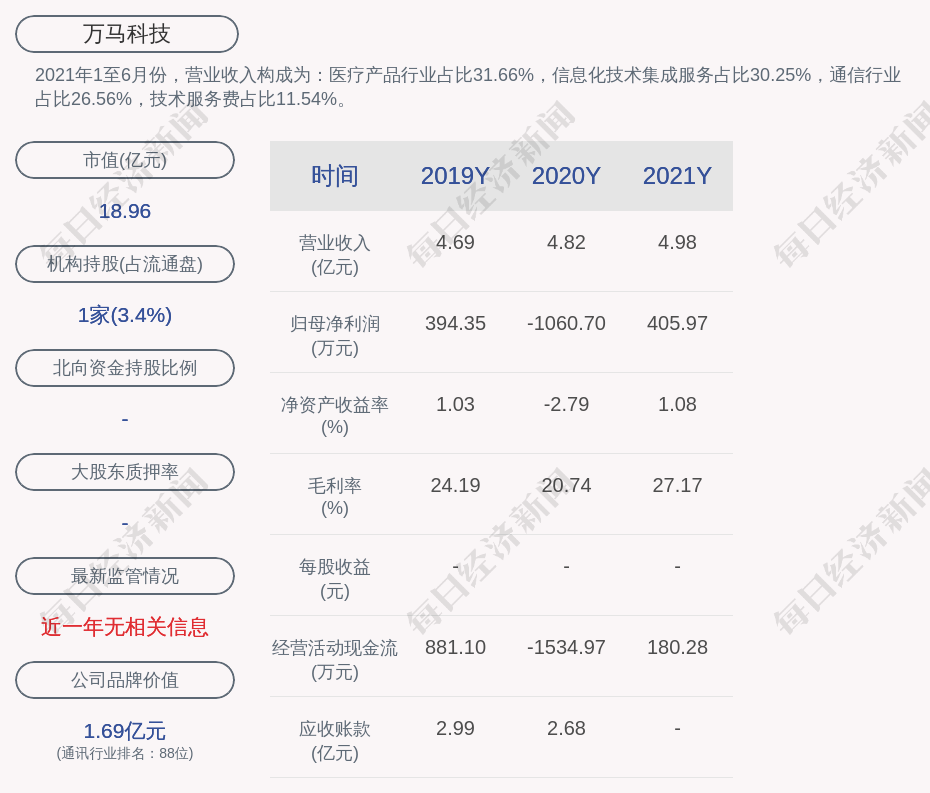Click the 2020 revenue value 4.82
This screenshot has width=930, height=793.
pos(566,242)
